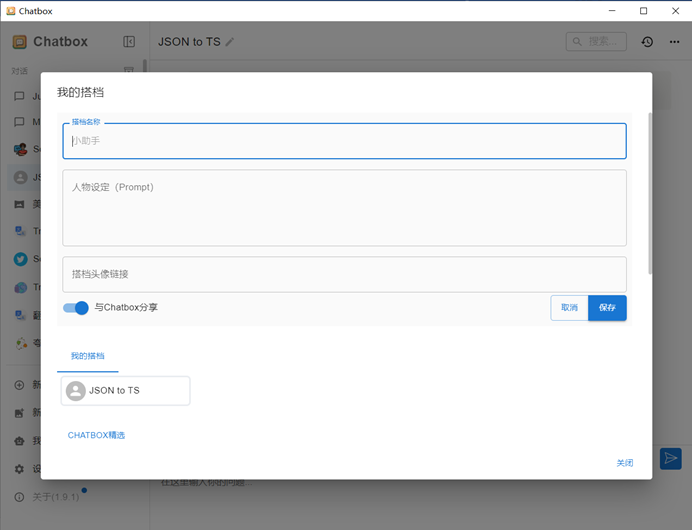Viewport: 692px width, 530px height.
Task: Click the 我的搭档 dialog heading
Action: click(x=80, y=92)
